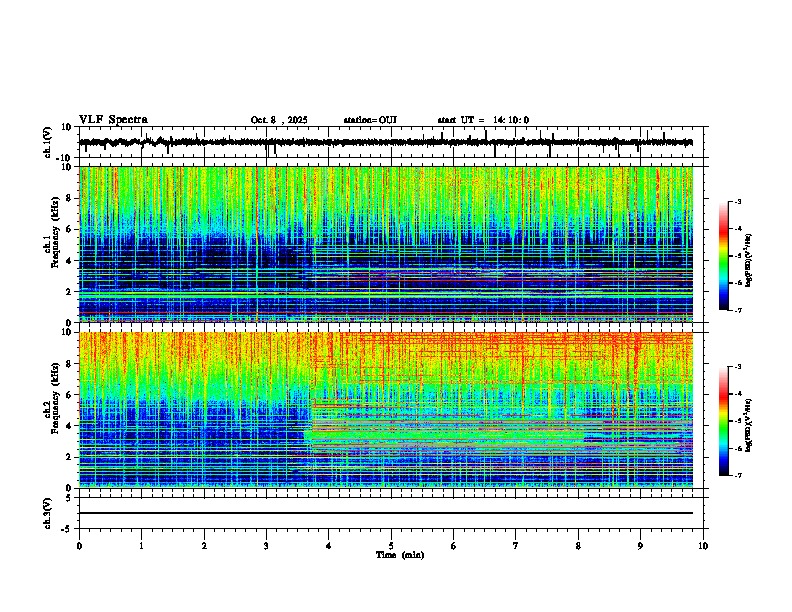The width and height of the screenshot is (792, 612).
Task: Click the "ch.3(V)" axis label
Action: click(48, 513)
